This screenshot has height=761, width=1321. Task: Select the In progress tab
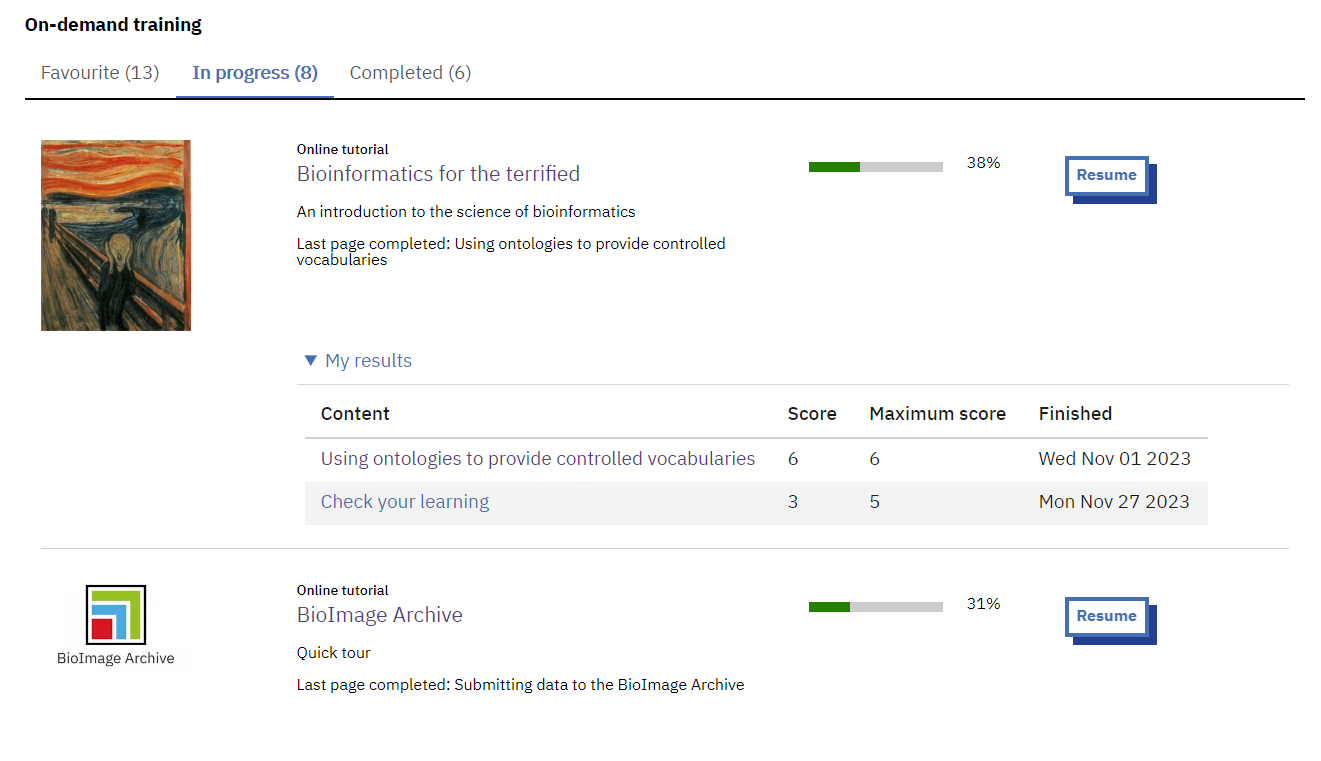pos(254,72)
